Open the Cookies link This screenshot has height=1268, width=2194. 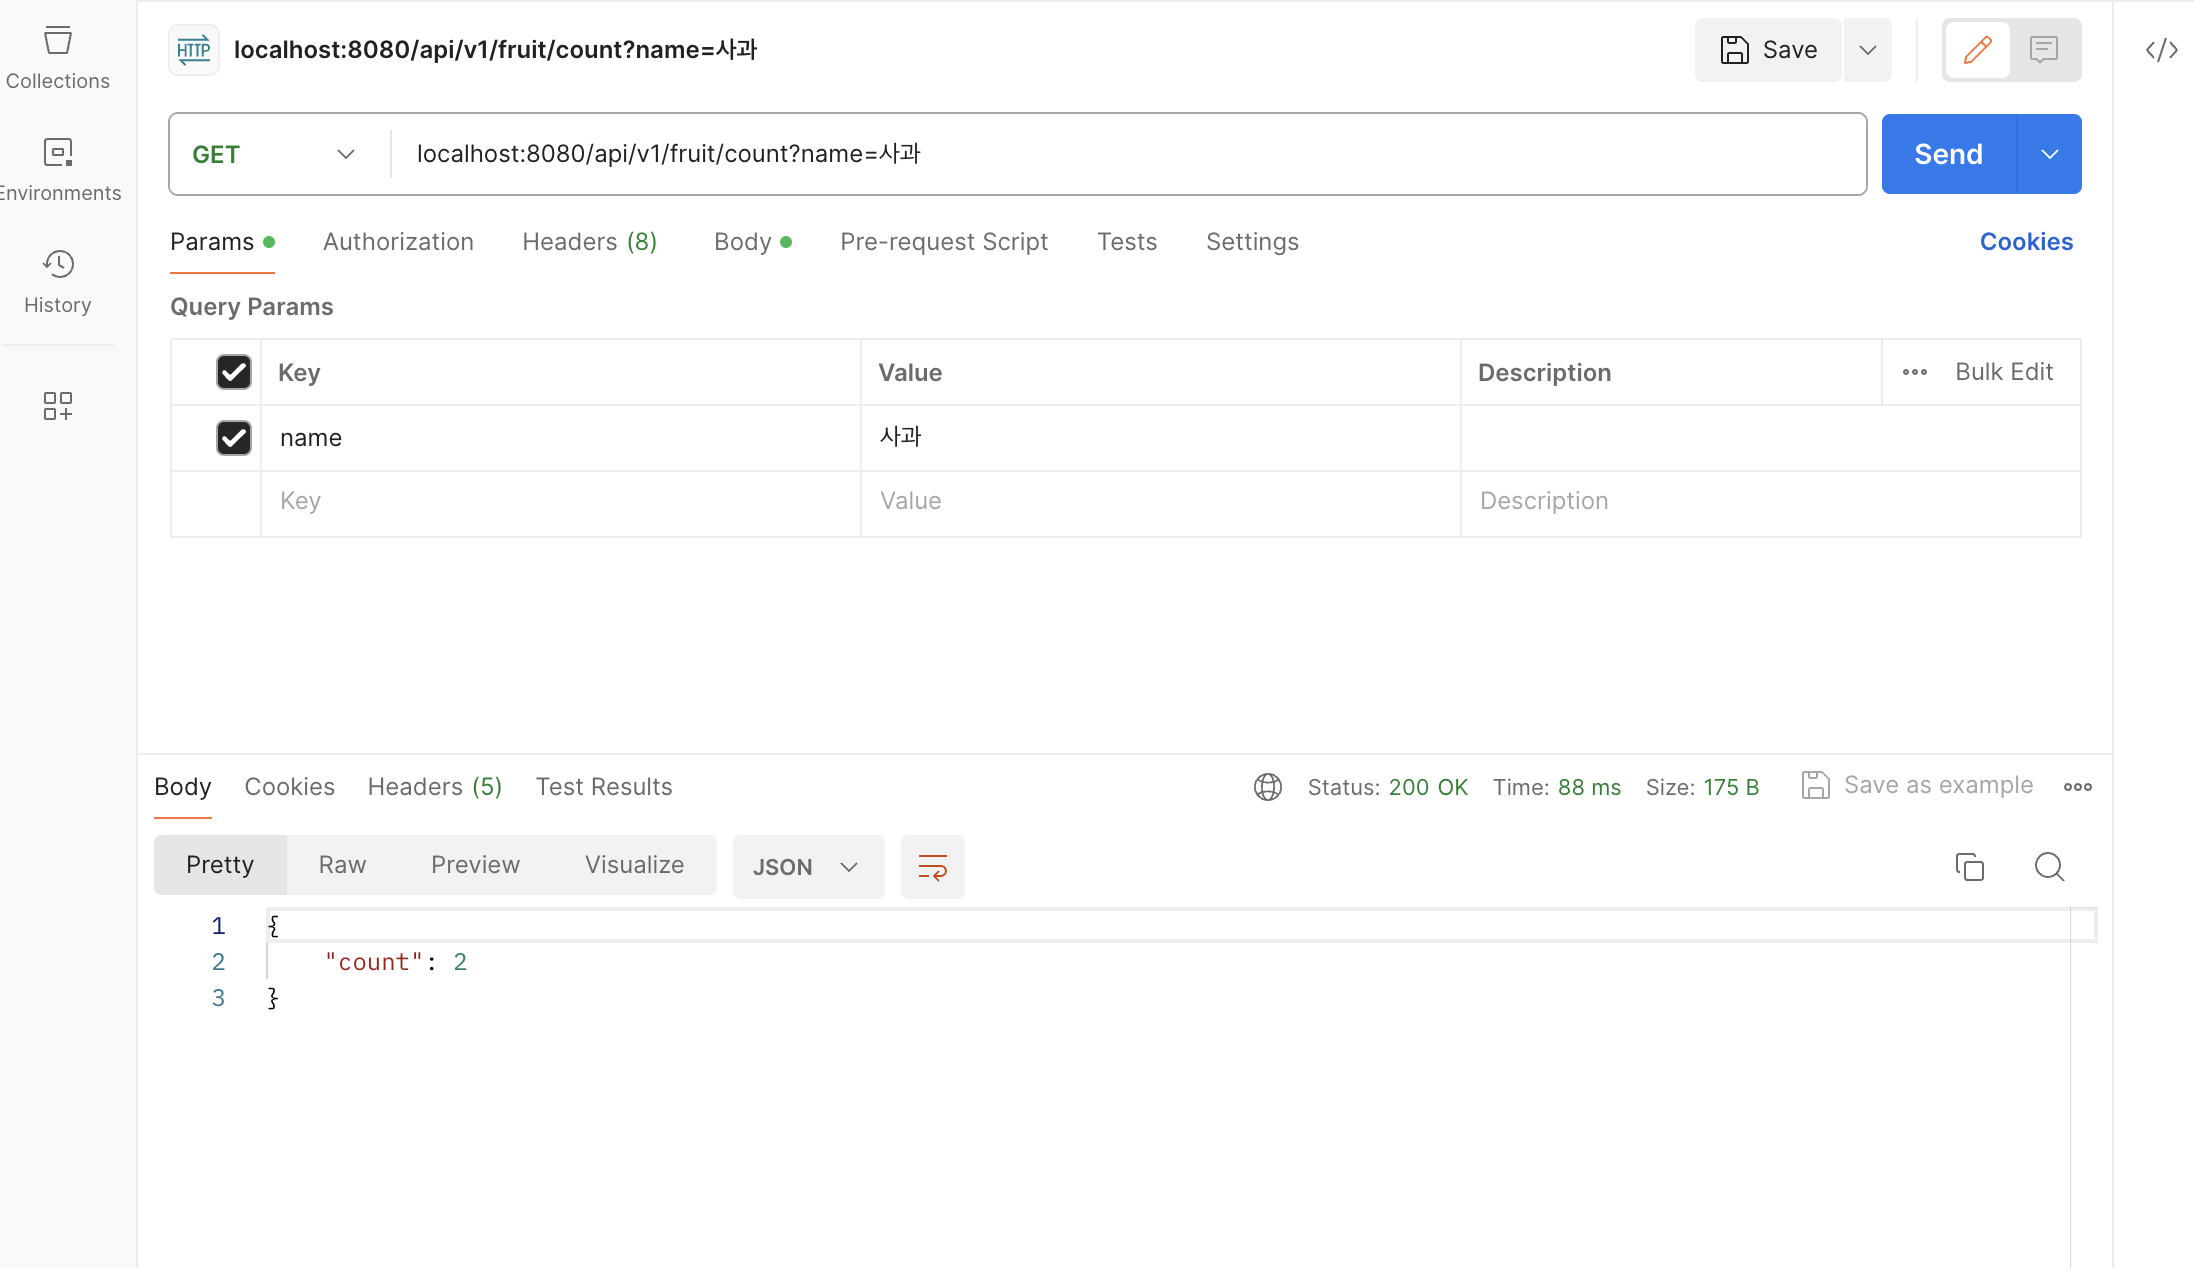(2026, 242)
